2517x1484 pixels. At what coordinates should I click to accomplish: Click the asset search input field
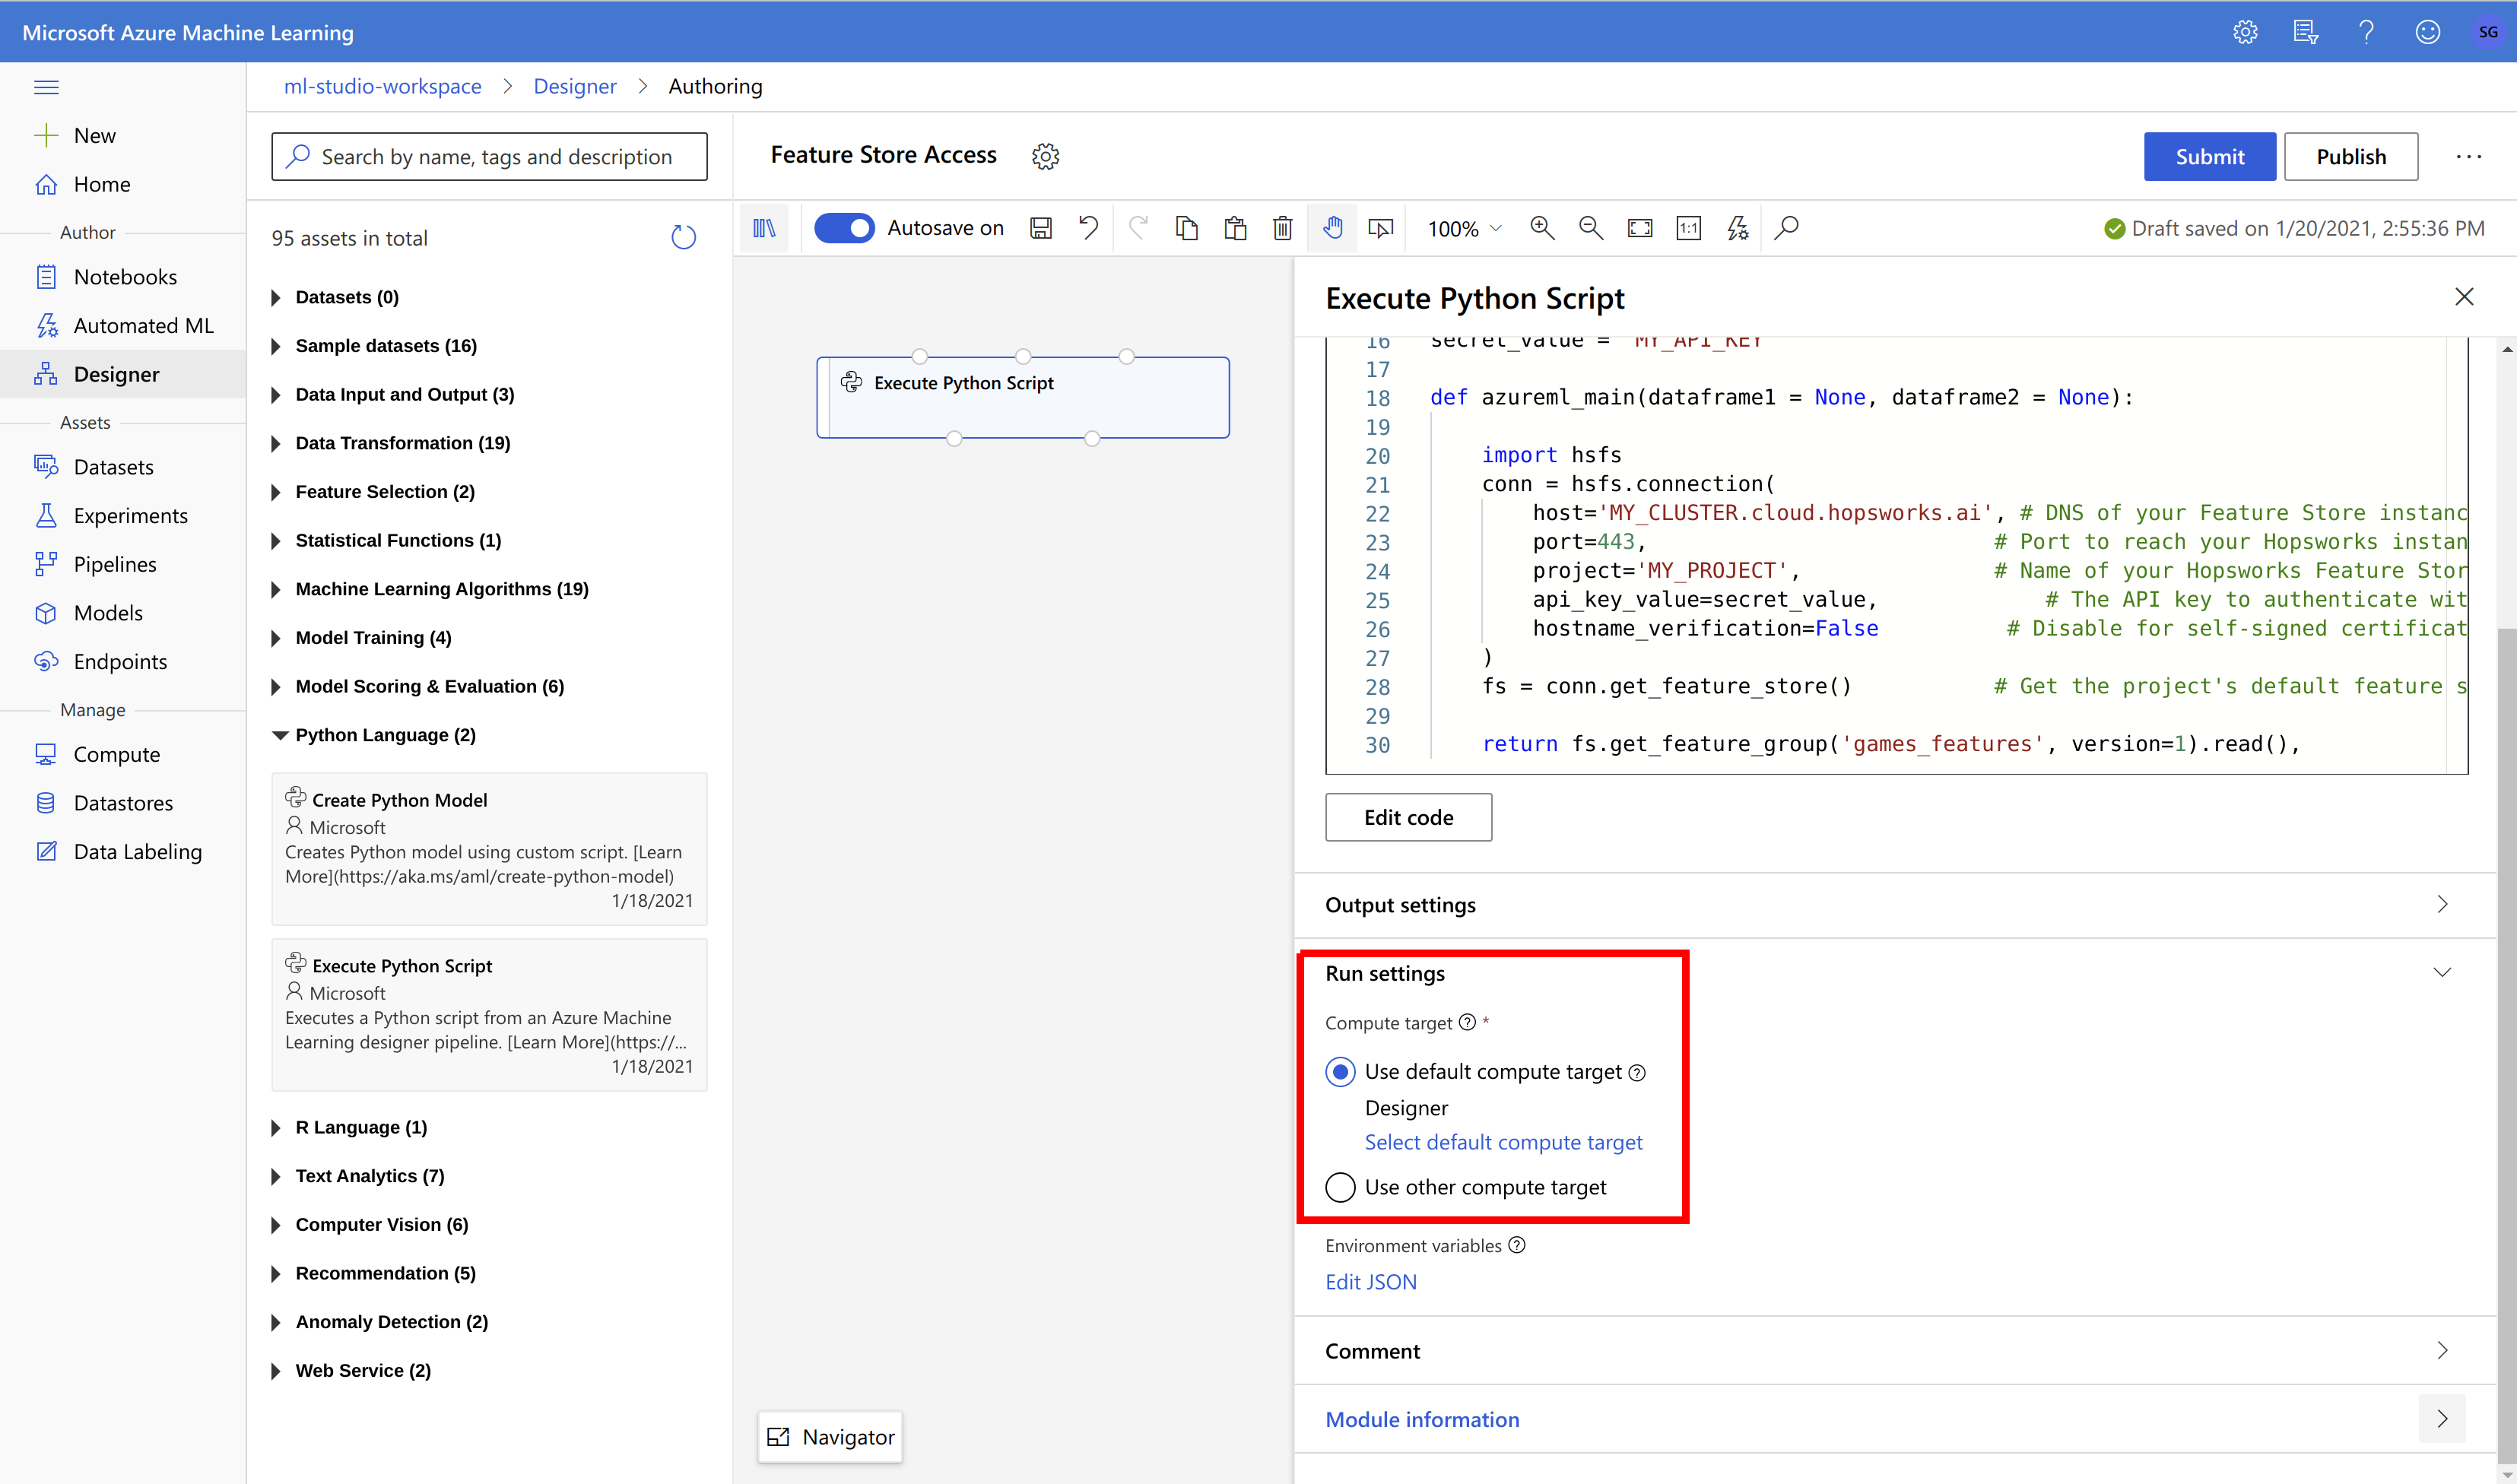(x=490, y=156)
